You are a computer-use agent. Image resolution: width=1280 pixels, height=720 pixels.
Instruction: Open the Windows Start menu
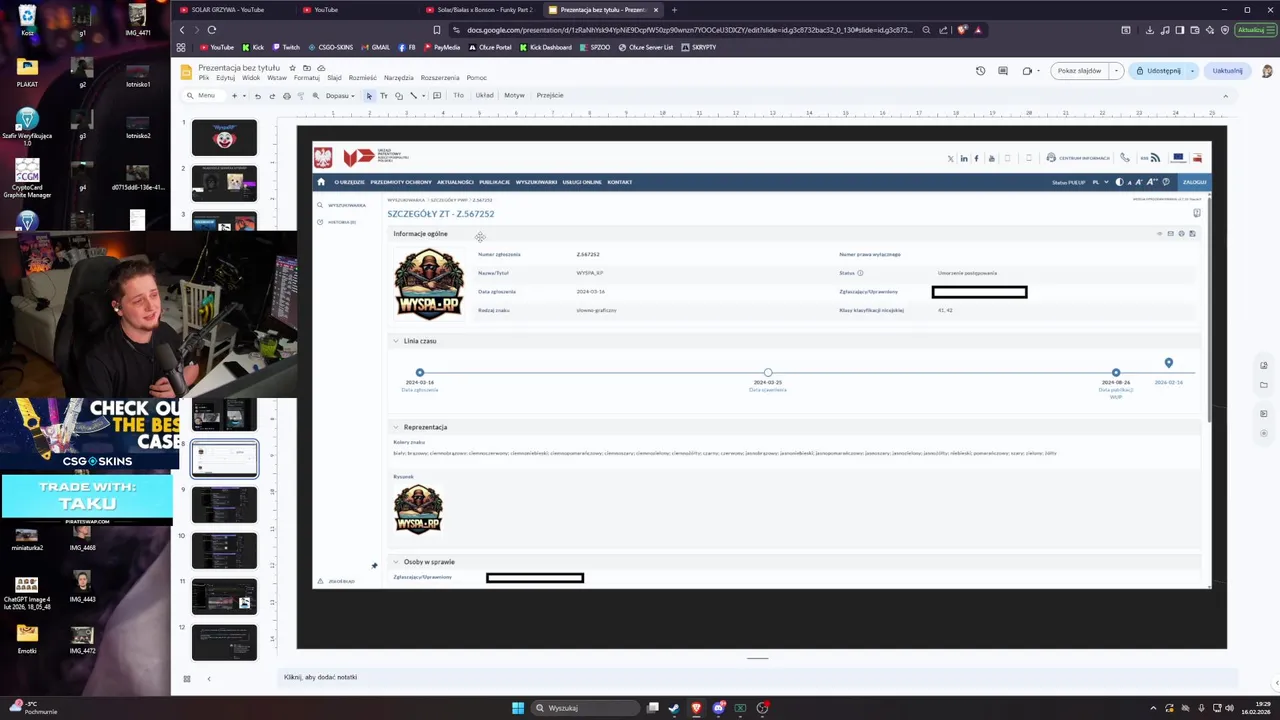click(518, 708)
